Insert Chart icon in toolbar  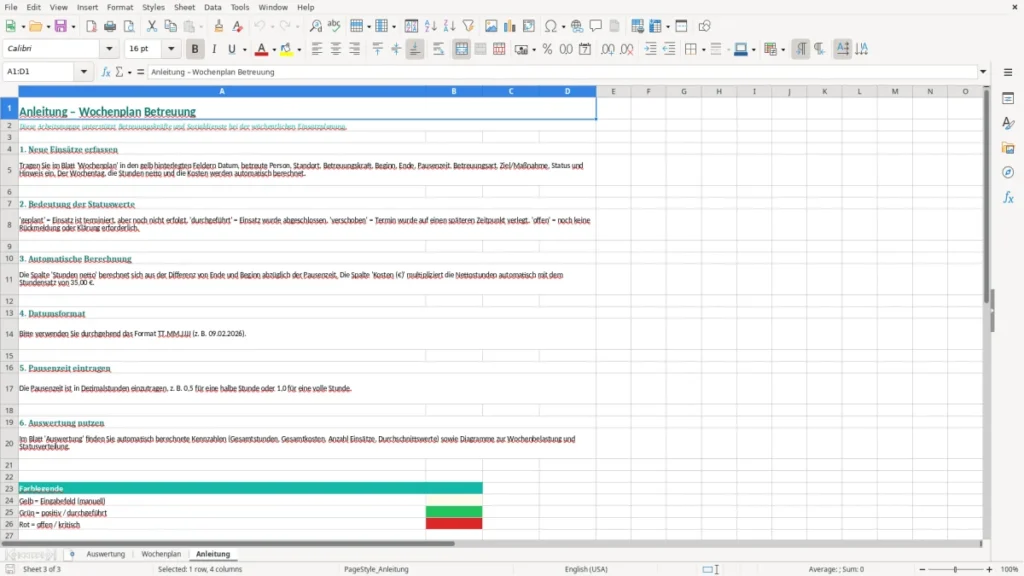510,26
